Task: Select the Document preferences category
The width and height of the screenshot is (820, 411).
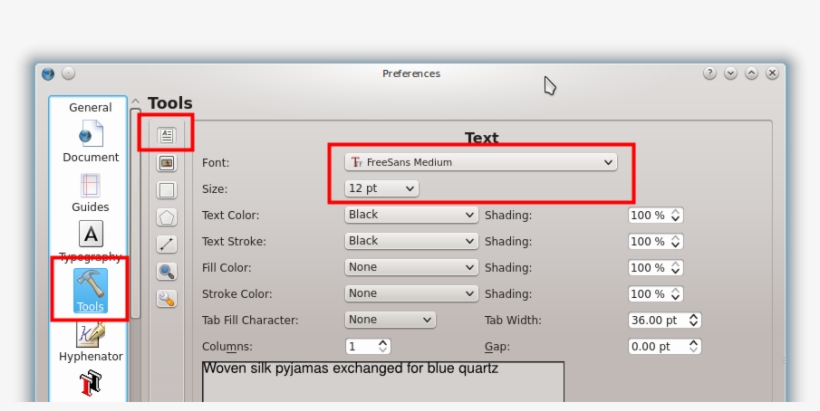Action: pos(90,142)
